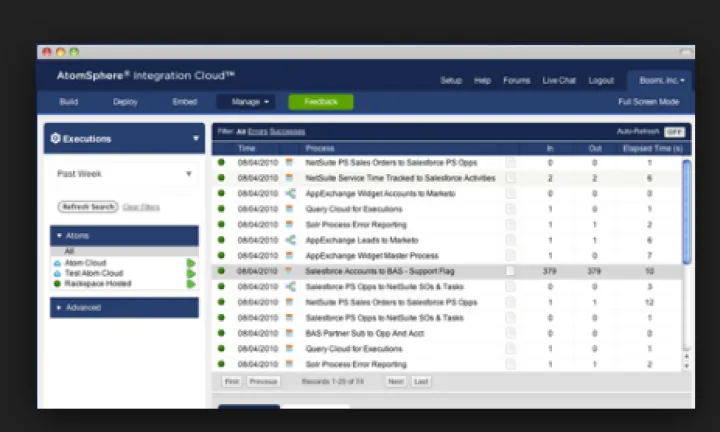The width and height of the screenshot is (720, 432).
Task: Open log icon for AppExchange Widget Master Process
Action: (x=510, y=256)
